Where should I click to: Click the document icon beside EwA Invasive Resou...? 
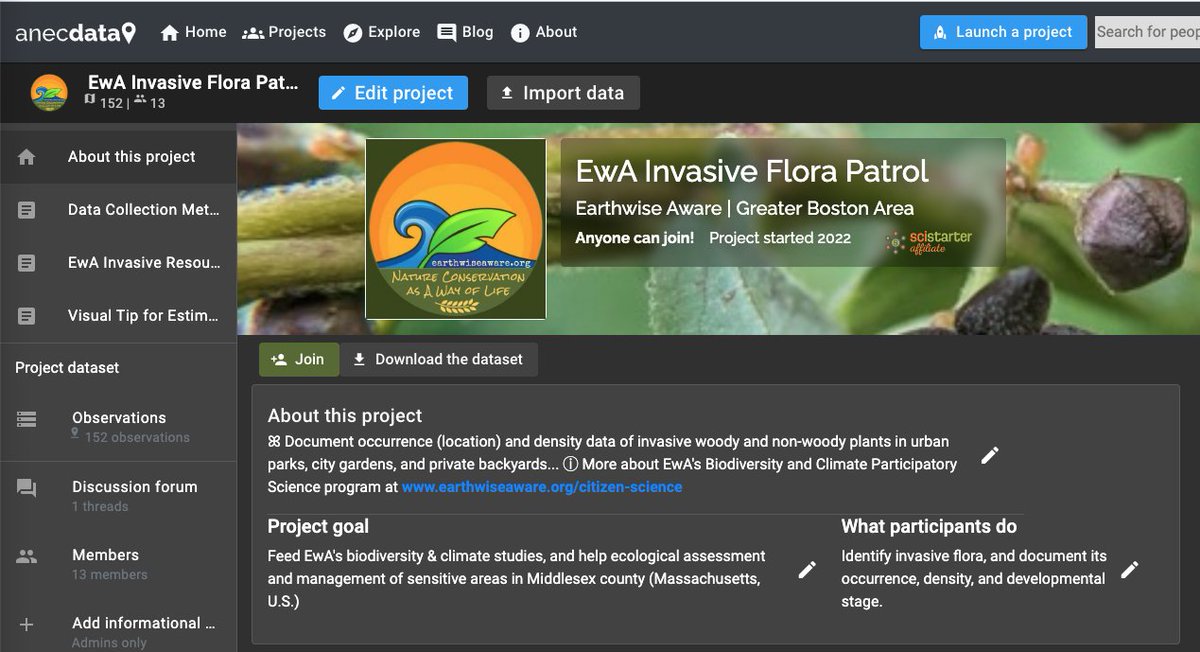27,263
